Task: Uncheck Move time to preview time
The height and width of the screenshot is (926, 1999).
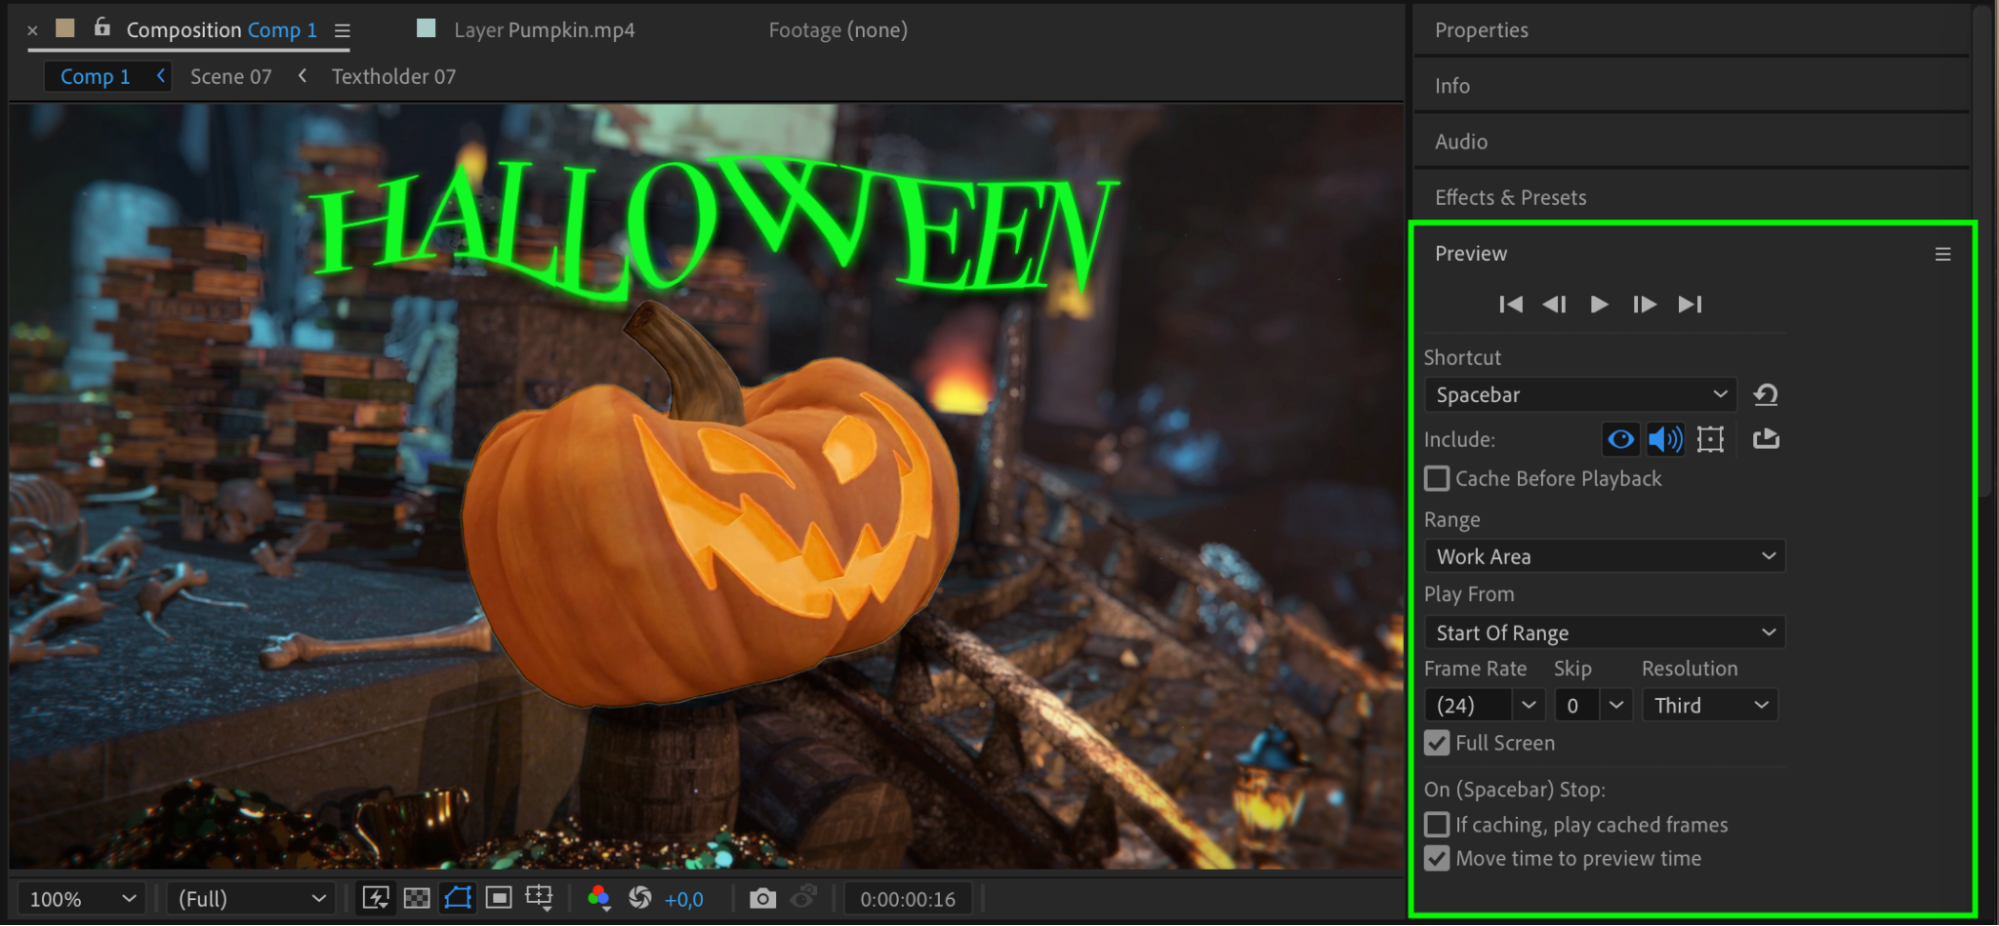Action: tap(1437, 859)
